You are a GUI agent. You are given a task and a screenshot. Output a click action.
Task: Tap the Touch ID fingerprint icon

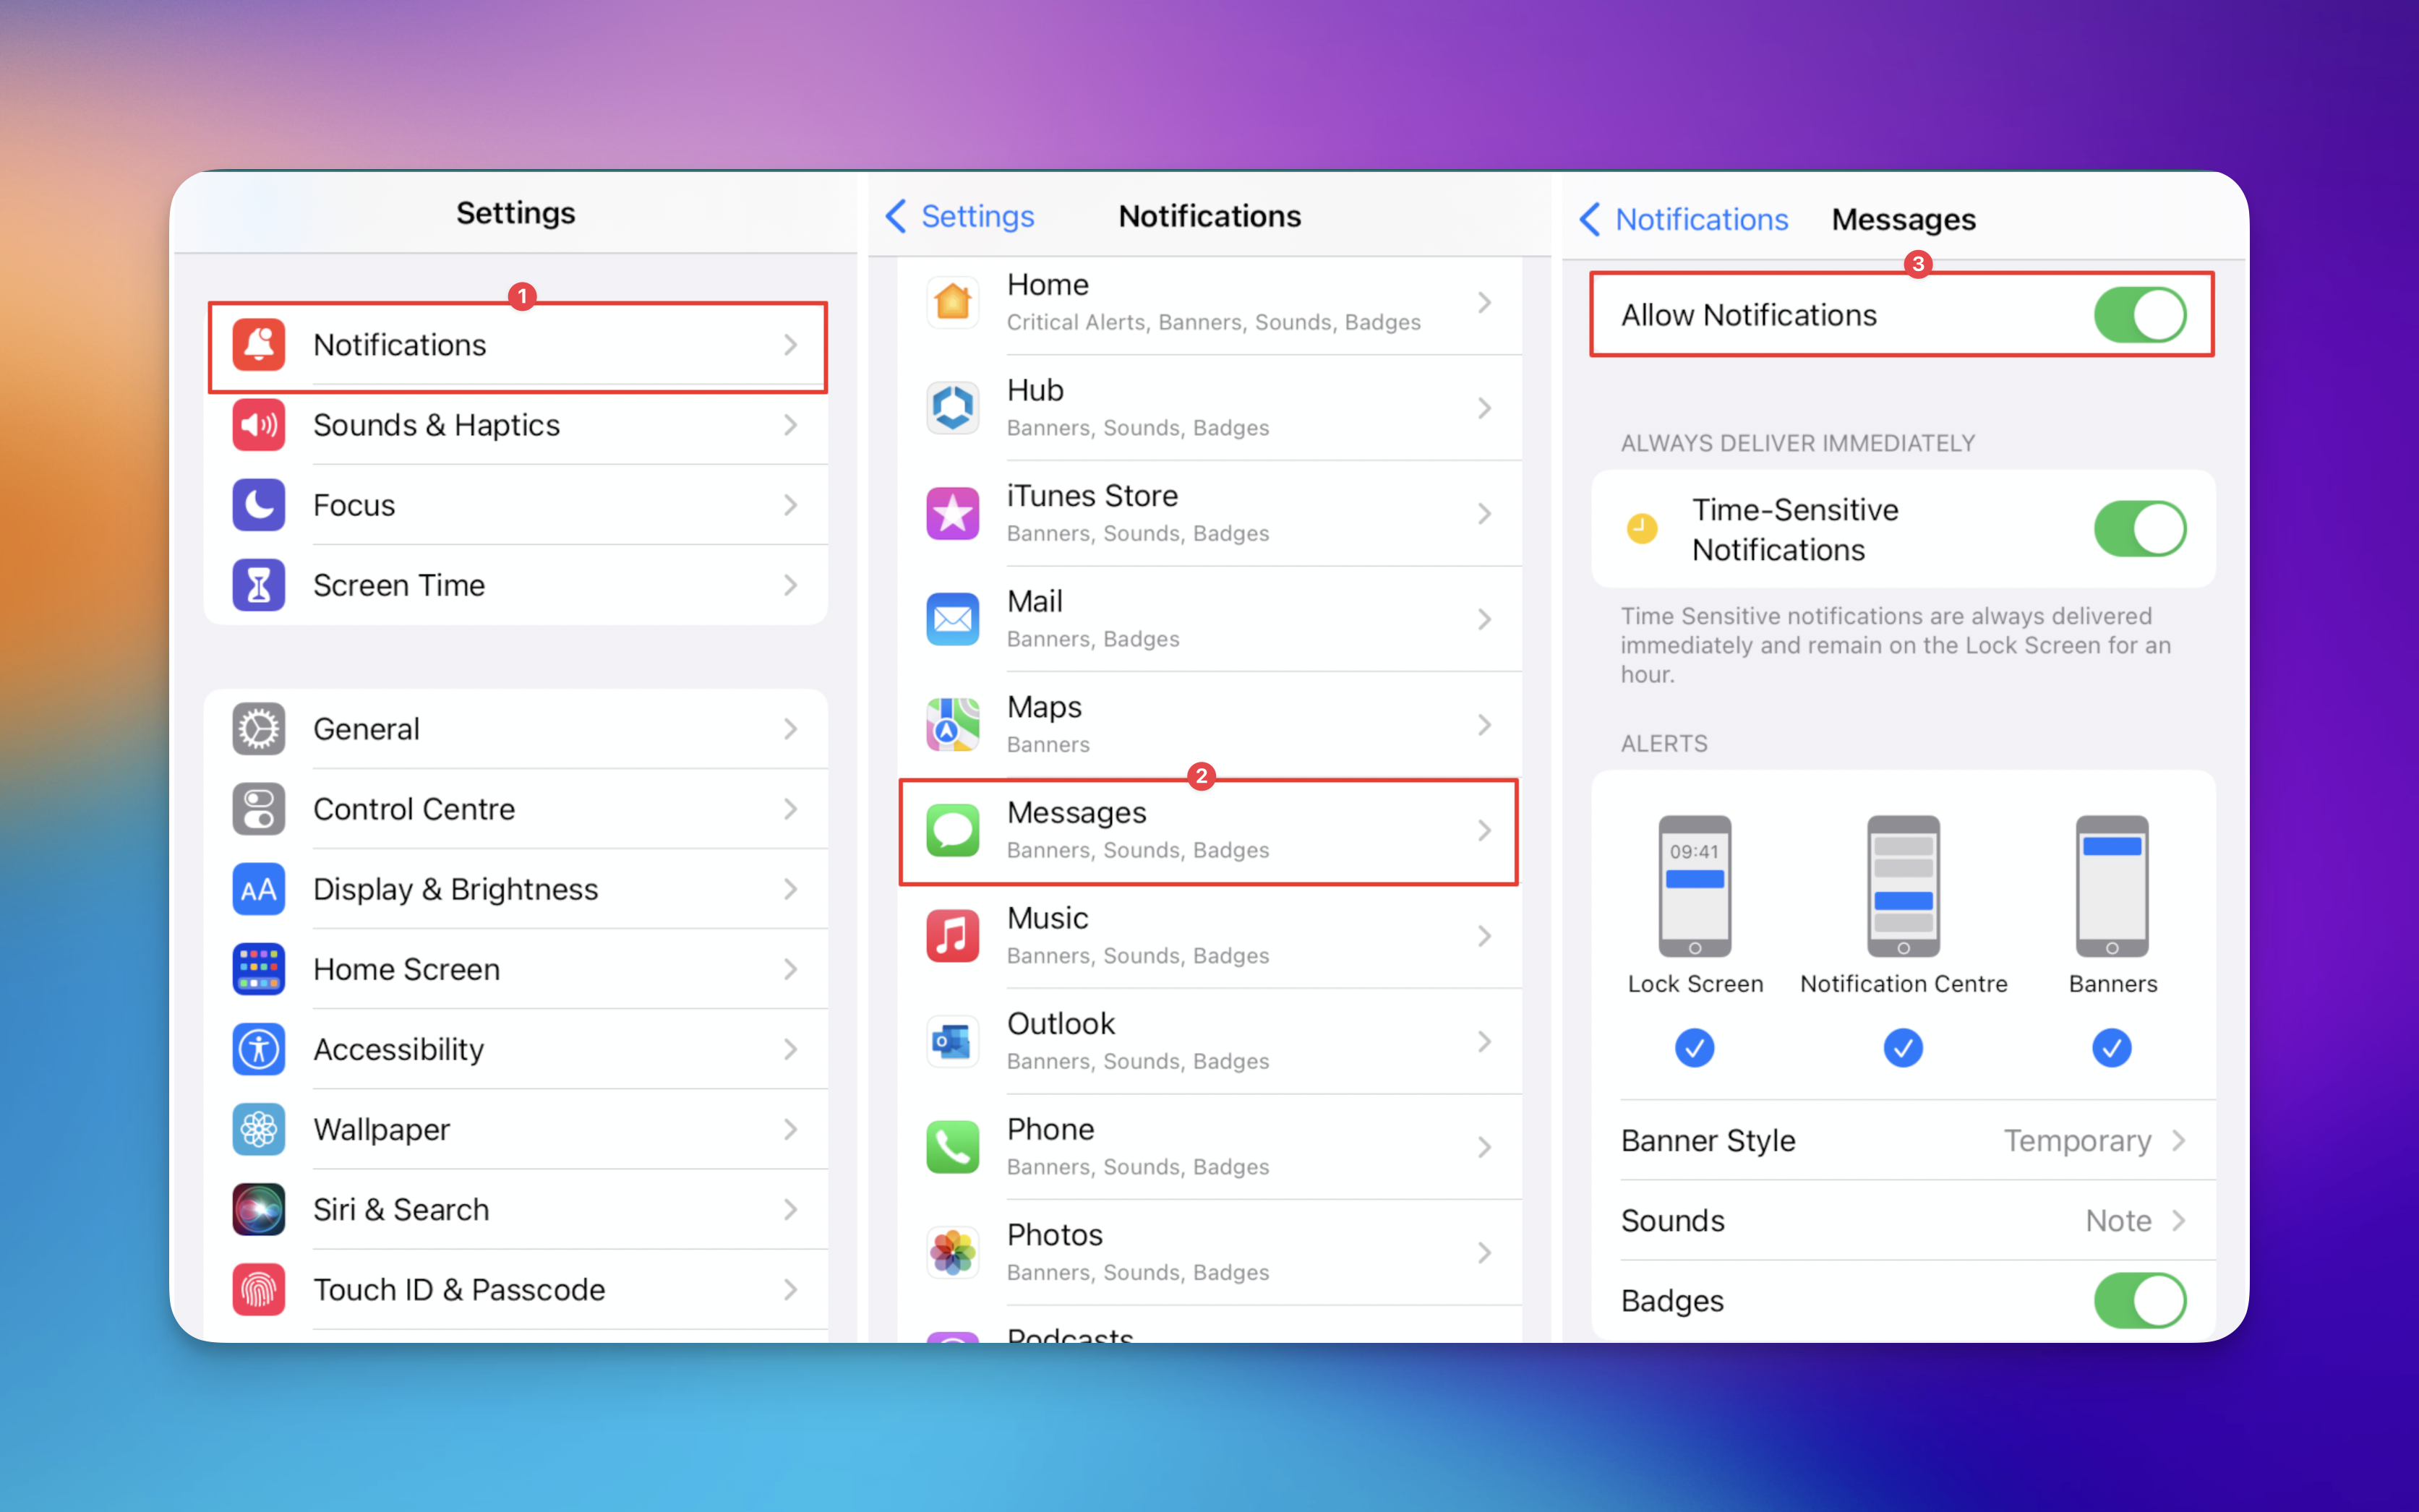(259, 1290)
